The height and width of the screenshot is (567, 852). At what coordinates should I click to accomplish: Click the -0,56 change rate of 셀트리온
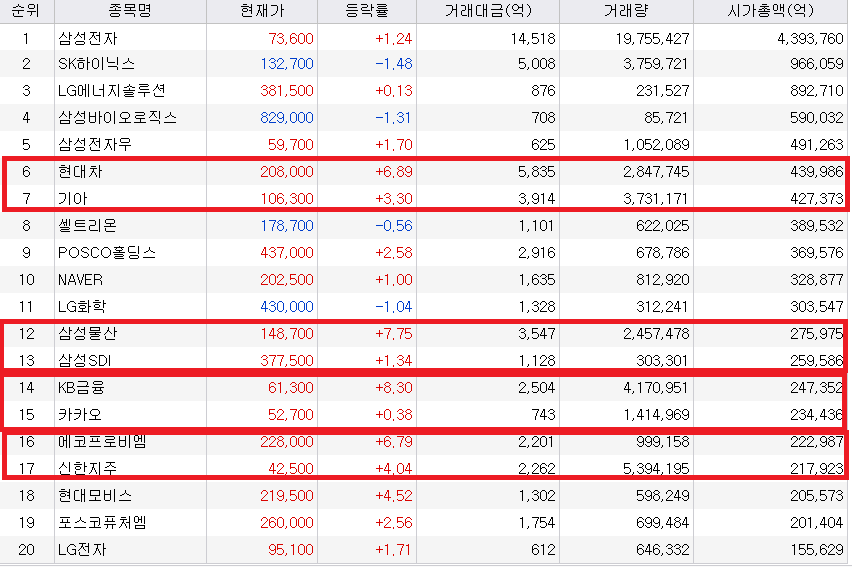tap(393, 226)
